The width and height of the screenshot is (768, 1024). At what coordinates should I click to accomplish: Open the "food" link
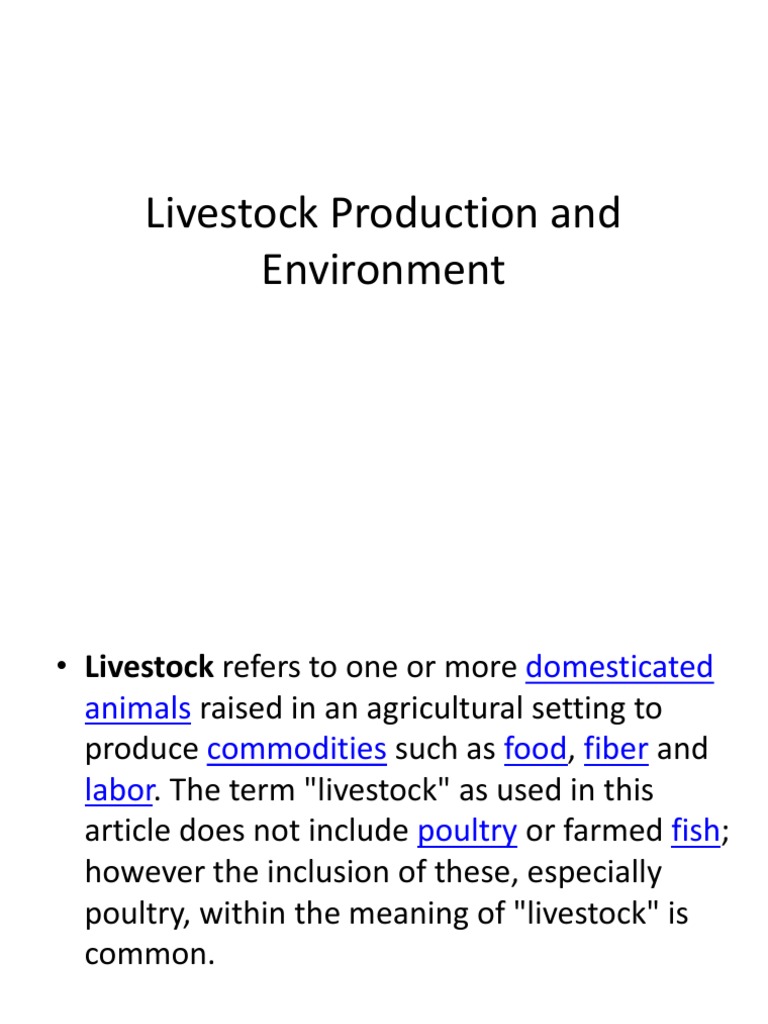[535, 749]
